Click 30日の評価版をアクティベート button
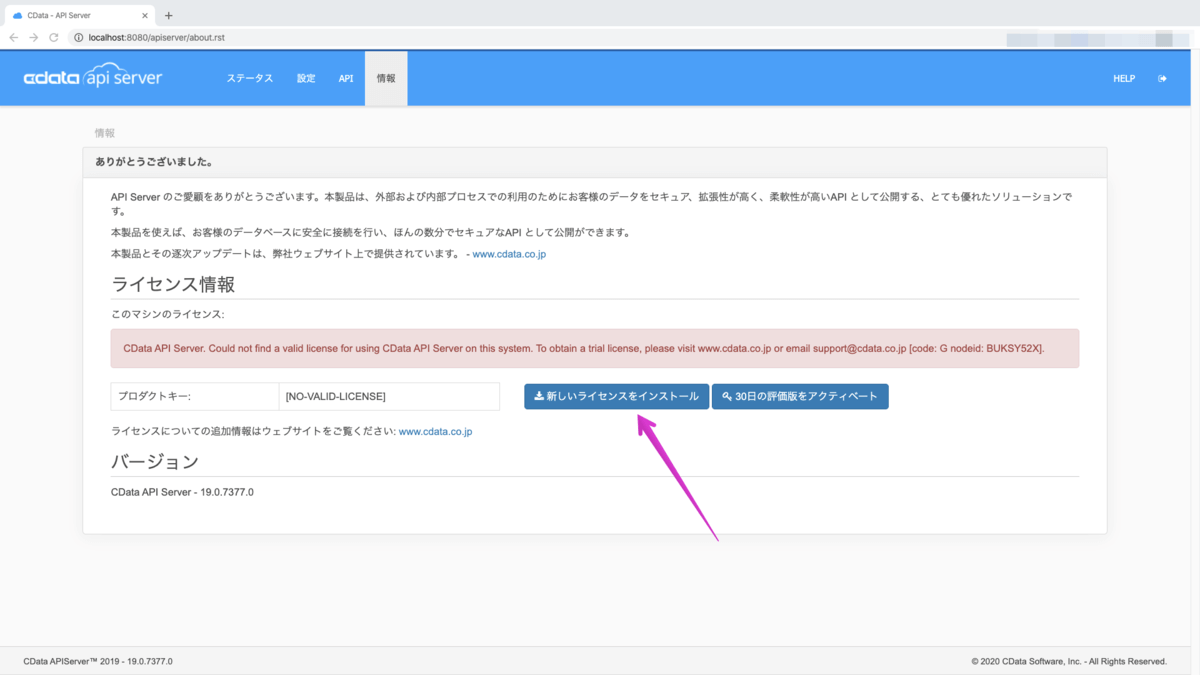The height and width of the screenshot is (675, 1200). (x=800, y=396)
